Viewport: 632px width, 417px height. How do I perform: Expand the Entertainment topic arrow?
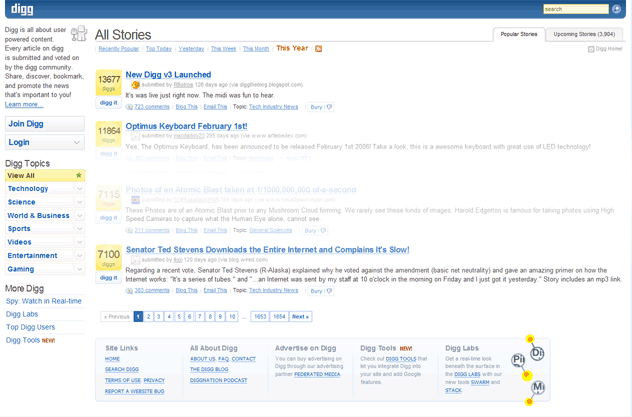[79, 256]
